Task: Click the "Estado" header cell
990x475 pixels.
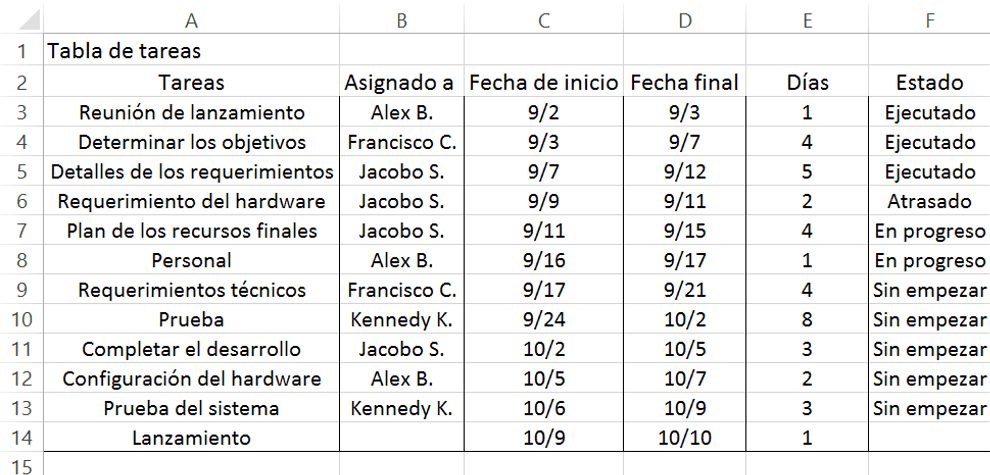Action: click(x=928, y=82)
